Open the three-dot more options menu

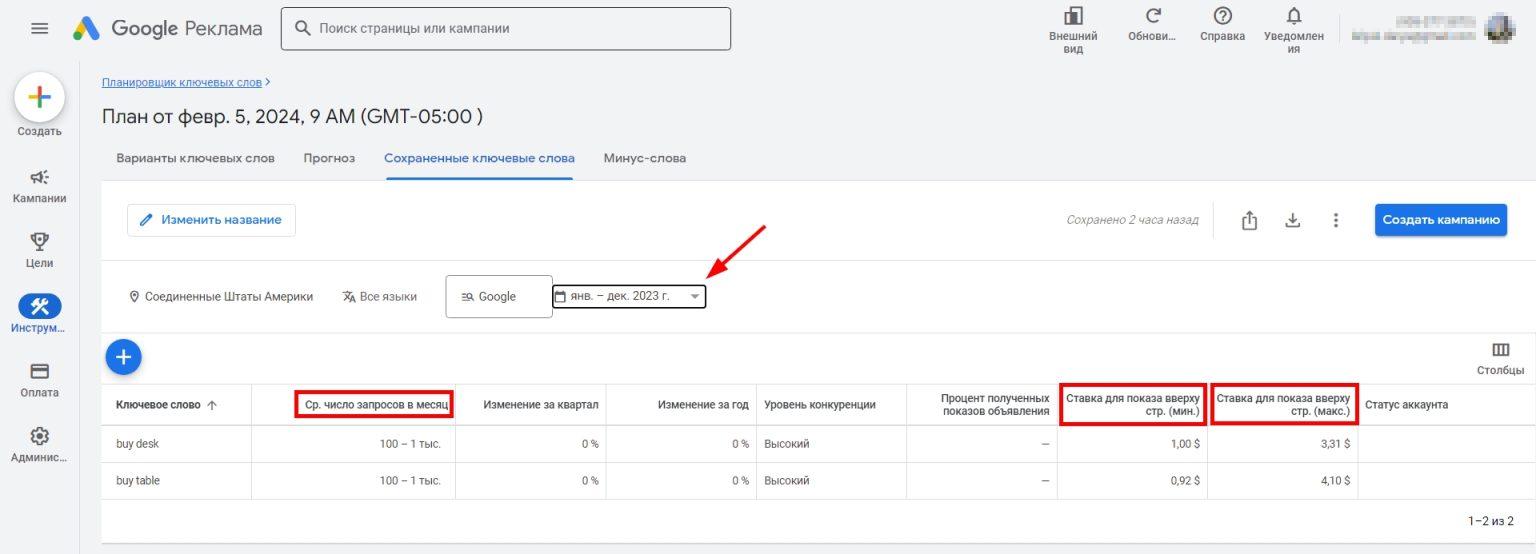[1335, 221]
